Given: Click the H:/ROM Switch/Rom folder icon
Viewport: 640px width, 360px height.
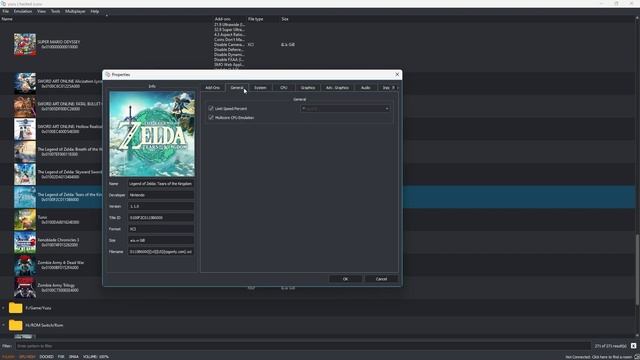Looking at the screenshot, I should click(x=16, y=325).
